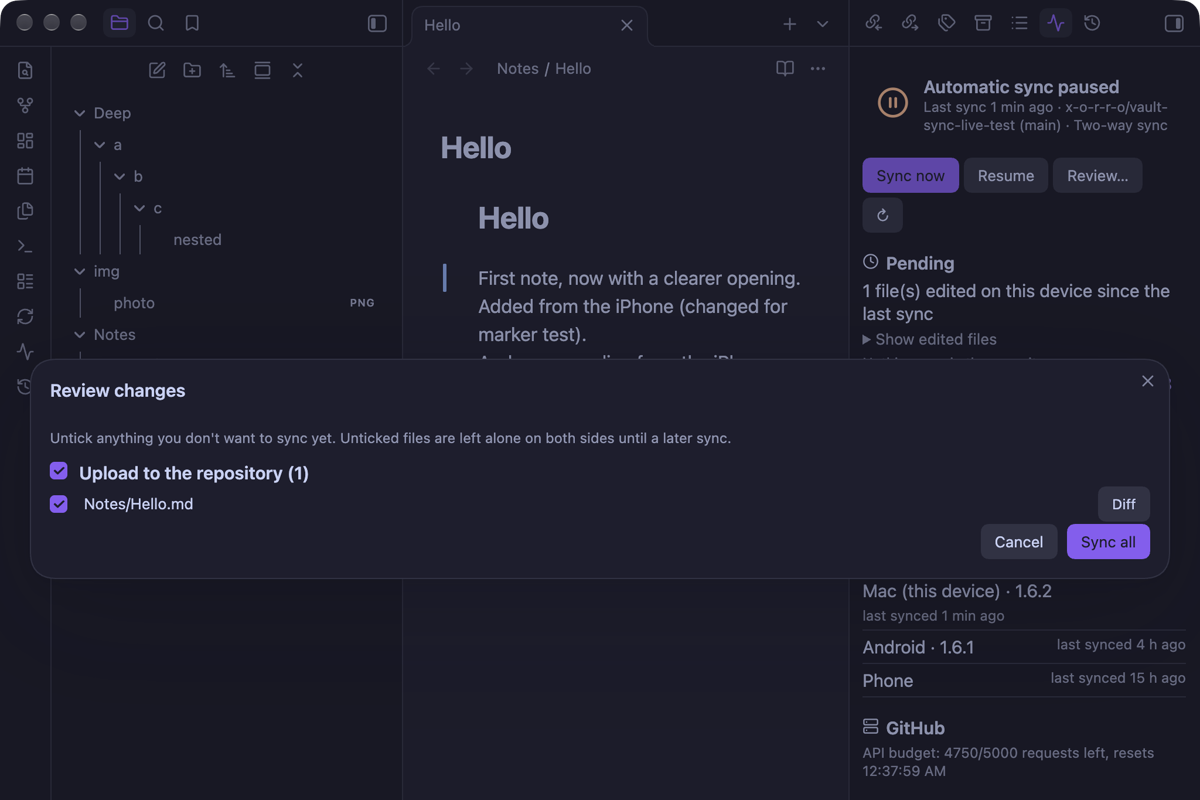This screenshot has width=1200, height=800.
Task: Open graph view from ribbon
Action: coord(25,105)
